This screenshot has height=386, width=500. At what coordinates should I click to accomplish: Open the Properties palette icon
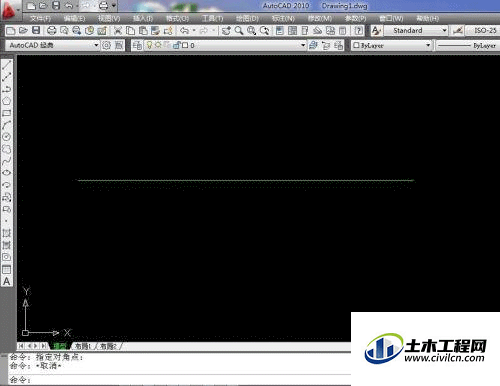pos(280,31)
